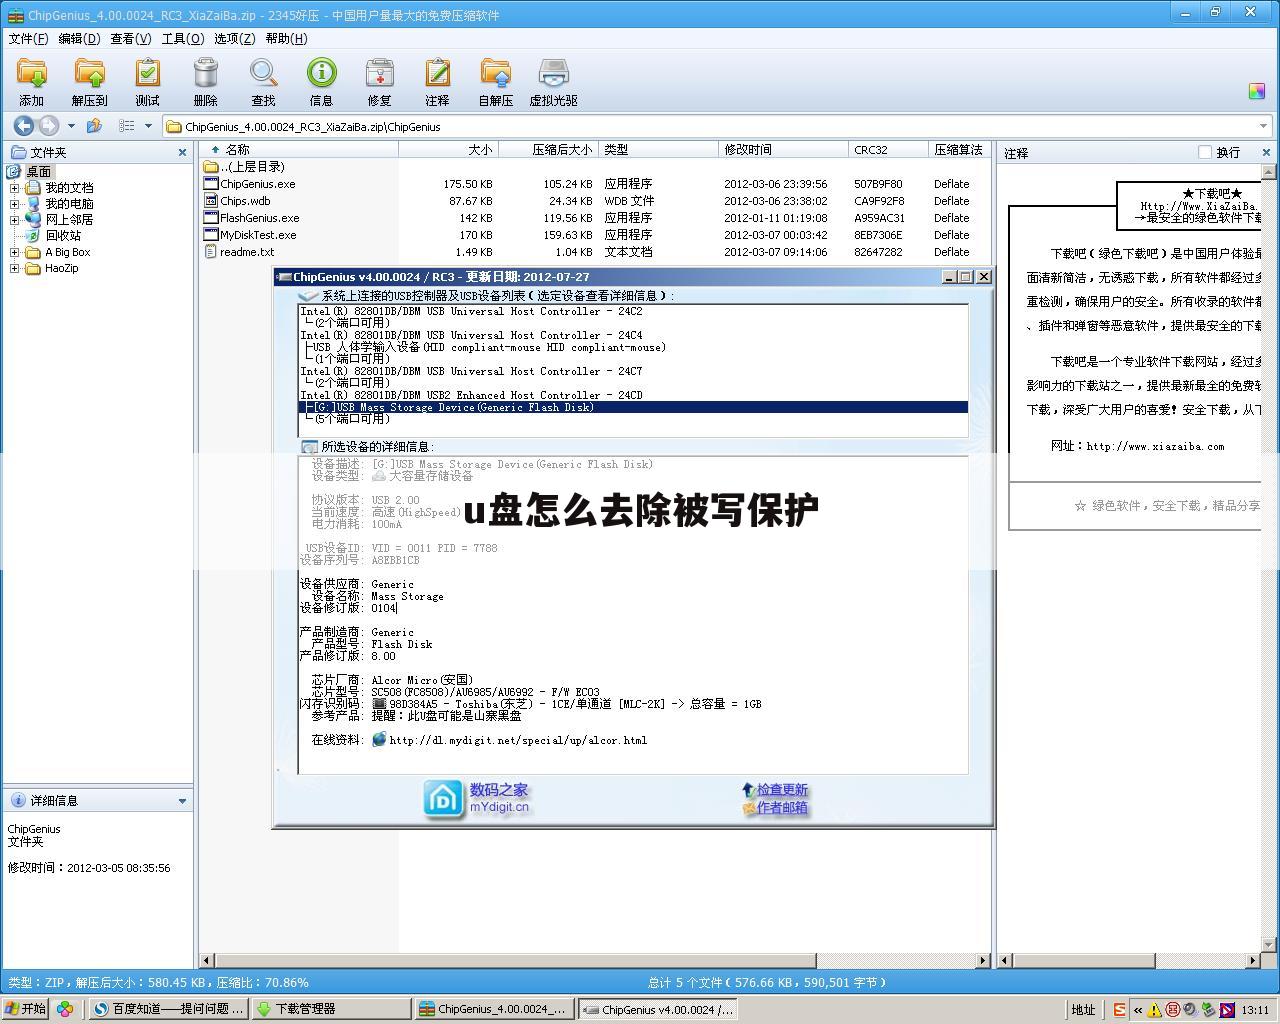Expand the 我的电脑 tree node

pyautogui.click(x=14, y=204)
